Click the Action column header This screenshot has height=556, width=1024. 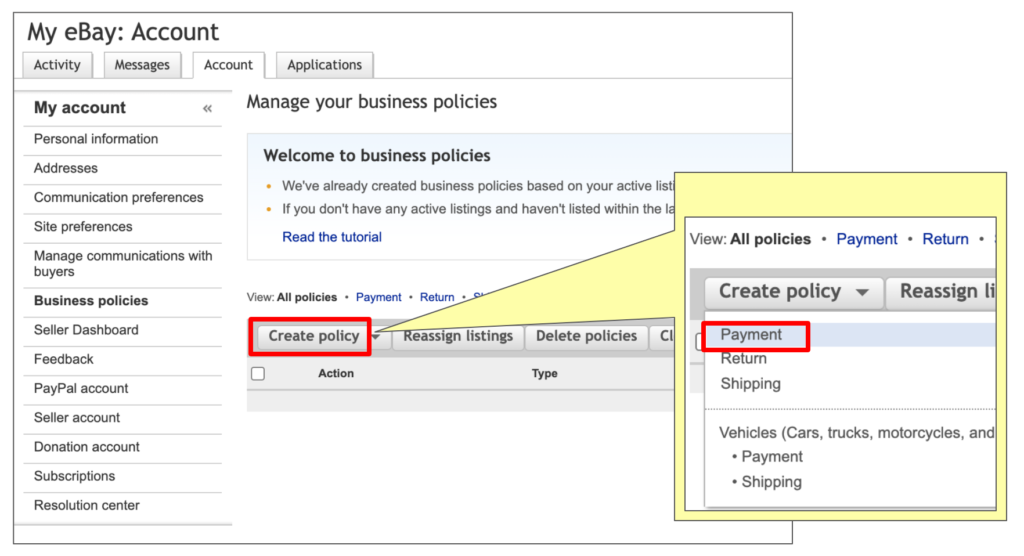(x=336, y=374)
